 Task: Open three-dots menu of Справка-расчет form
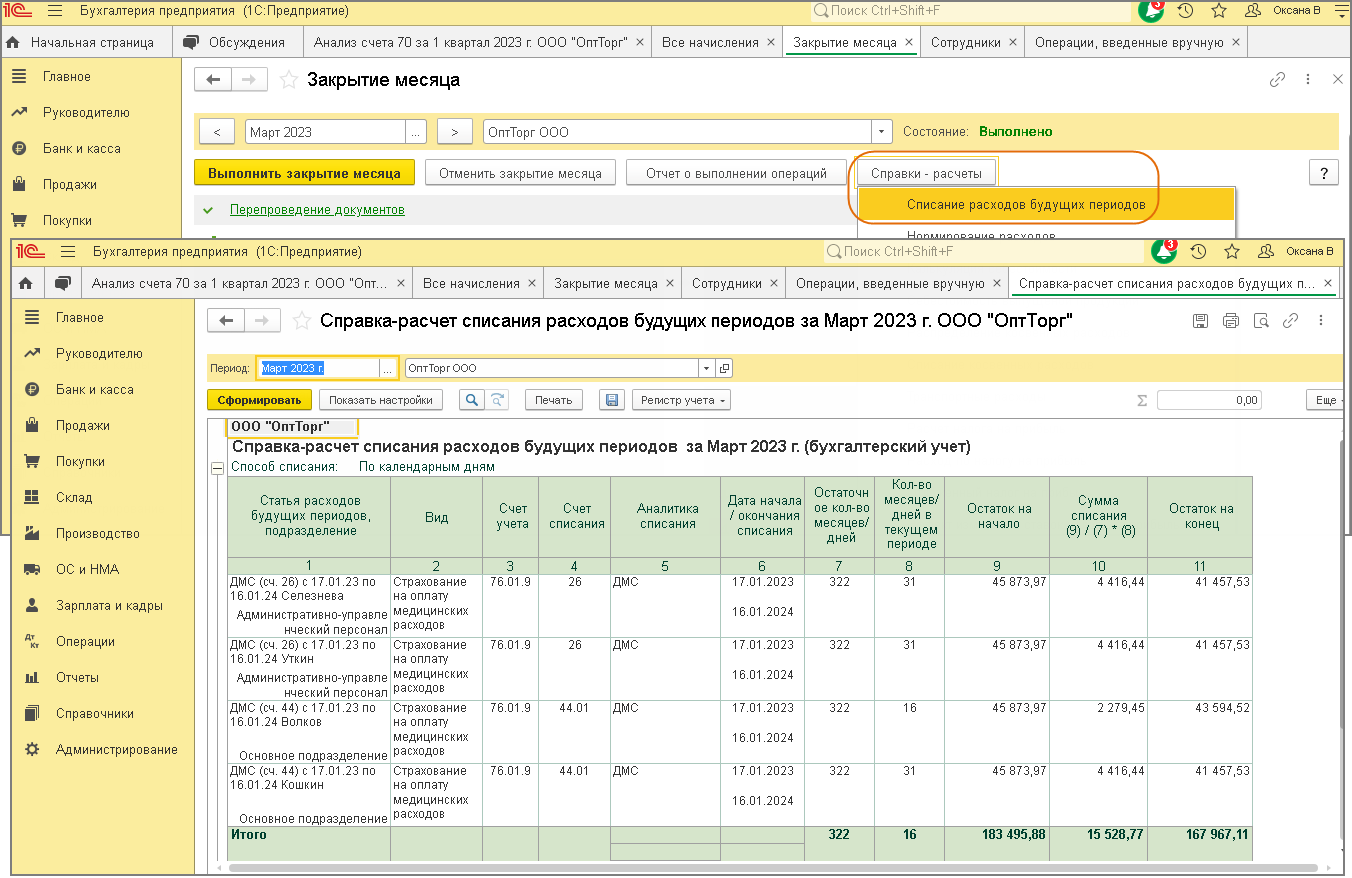(1321, 321)
